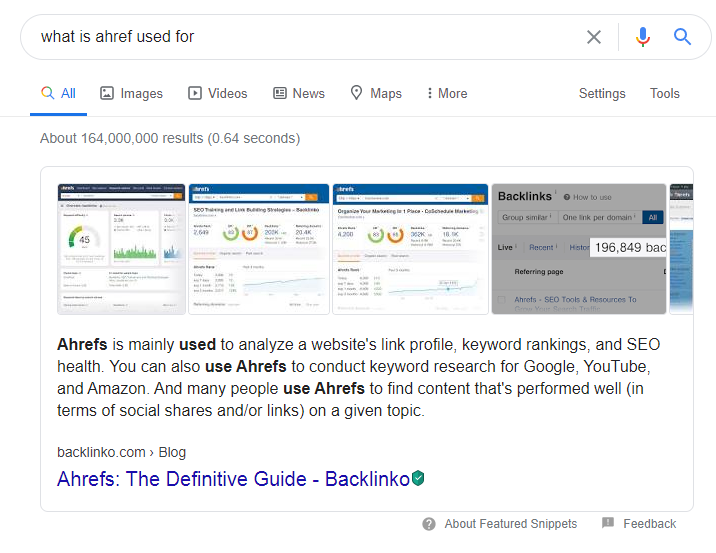The width and height of the screenshot is (716, 553).
Task: Open the Organize Your Marketing thumbnail
Action: [x=410, y=249]
